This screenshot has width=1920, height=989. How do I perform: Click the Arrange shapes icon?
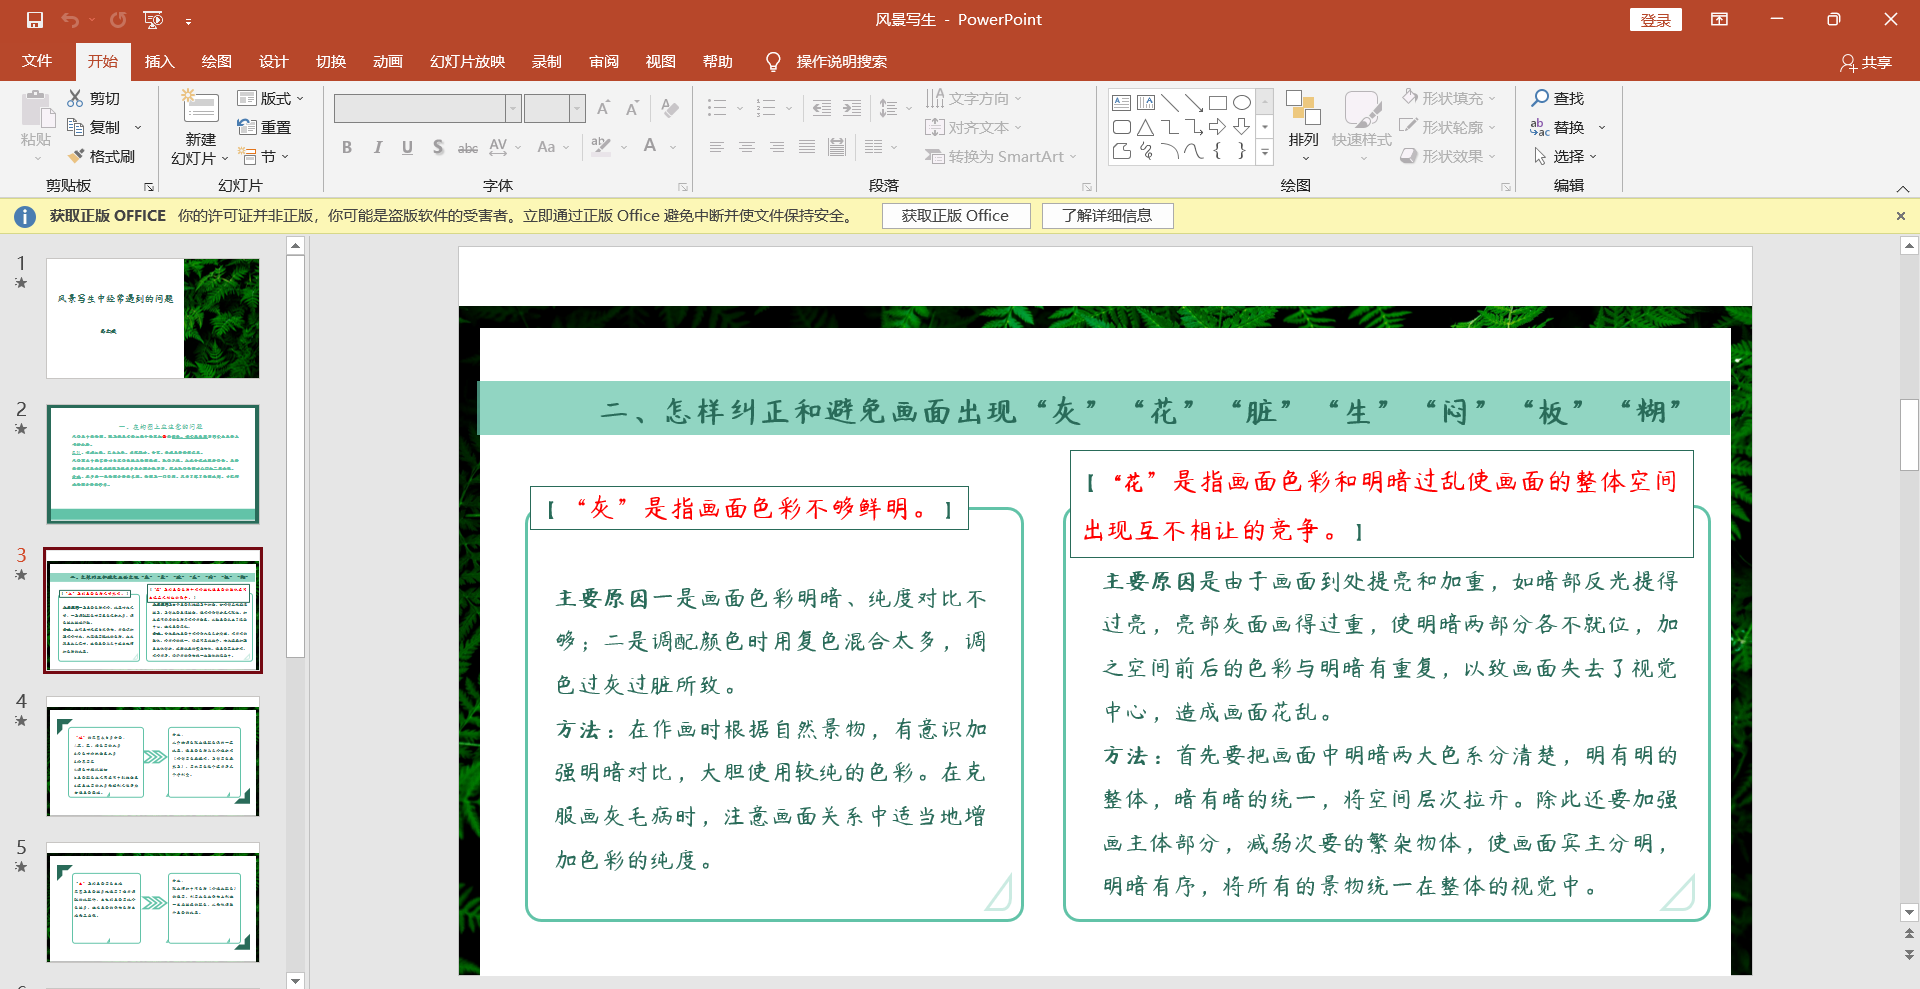click(1303, 110)
